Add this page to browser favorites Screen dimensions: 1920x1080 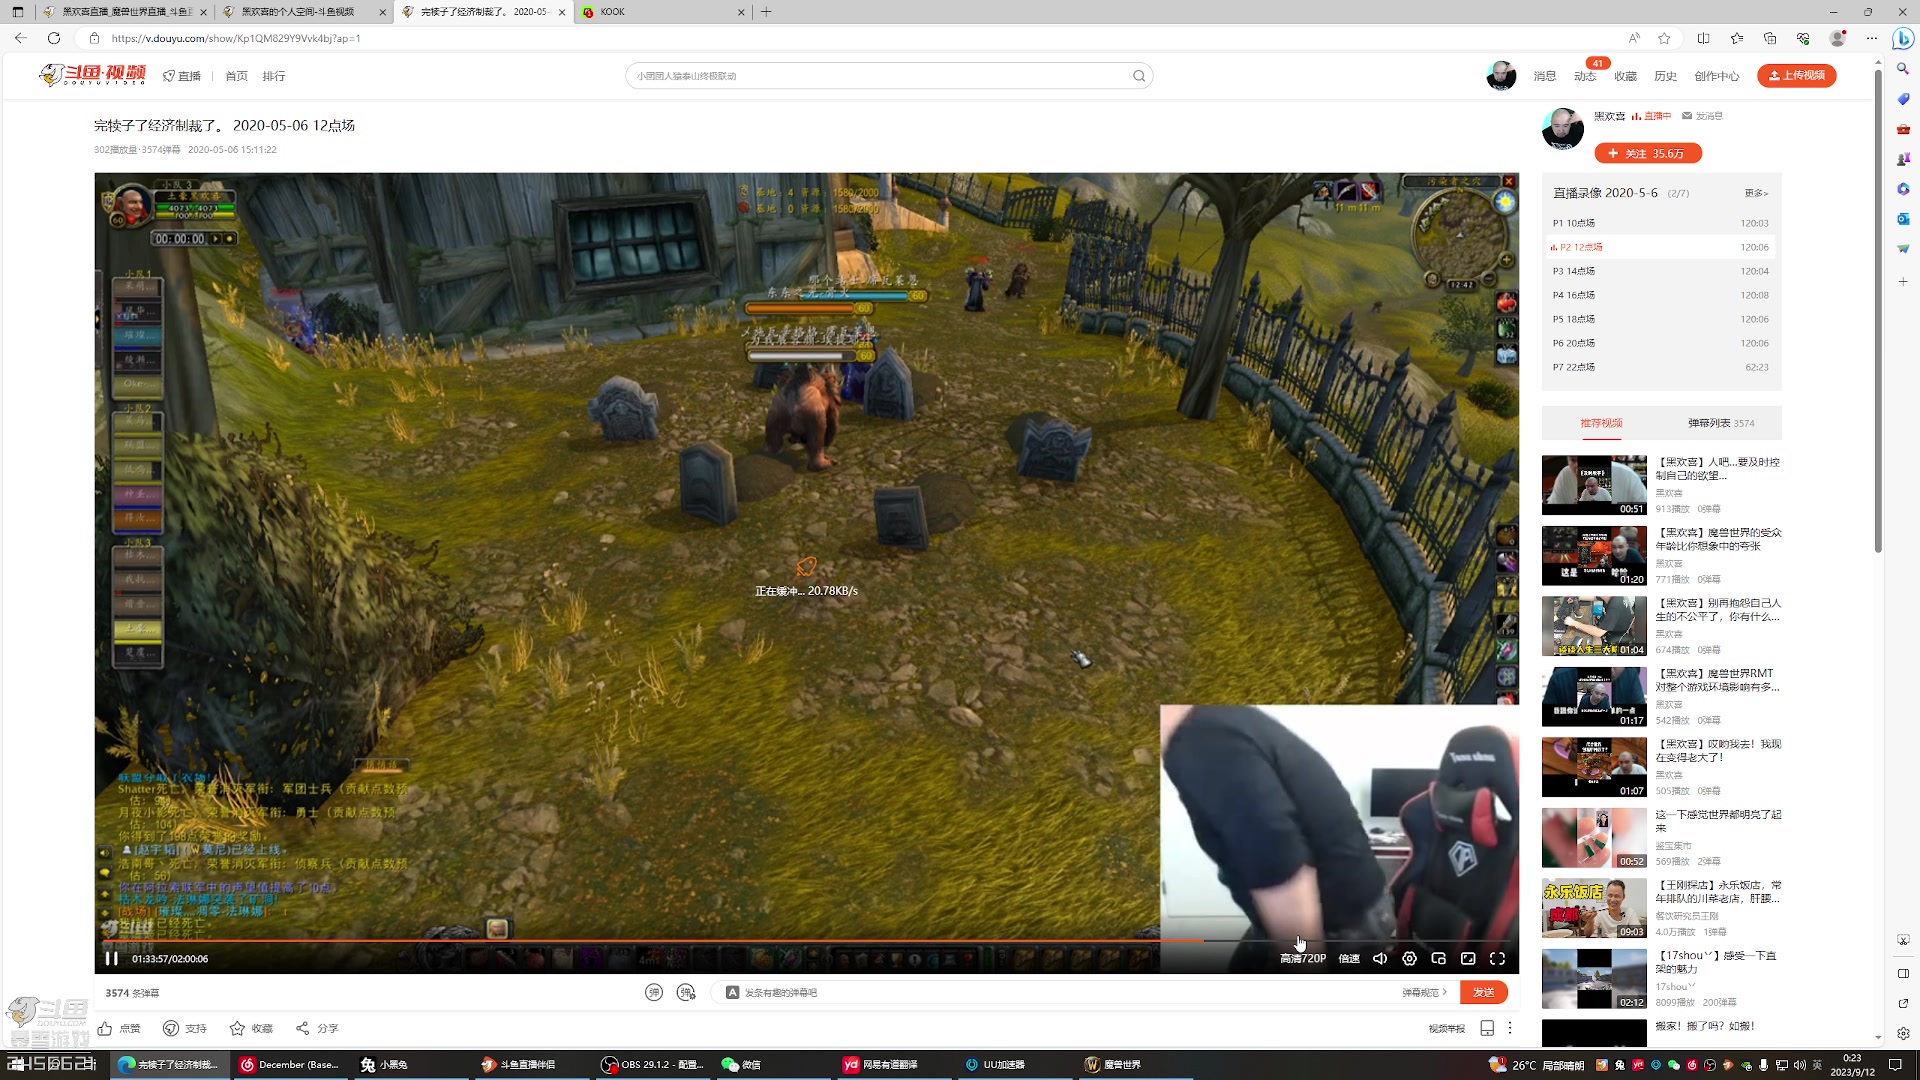pos(1664,38)
